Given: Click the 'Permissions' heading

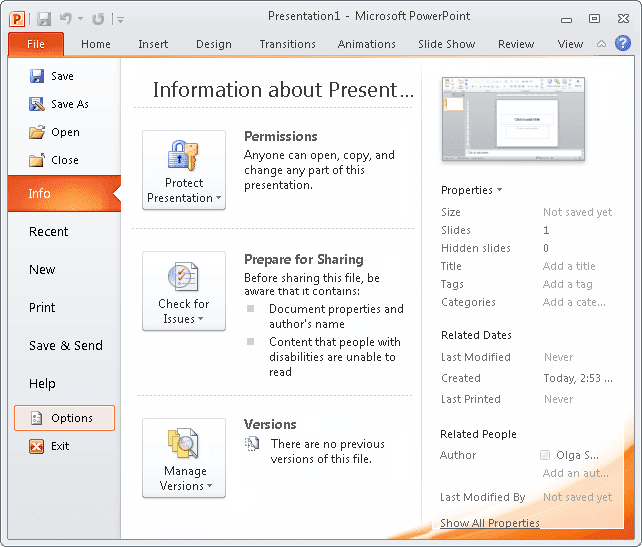Looking at the screenshot, I should pyautogui.click(x=280, y=136).
